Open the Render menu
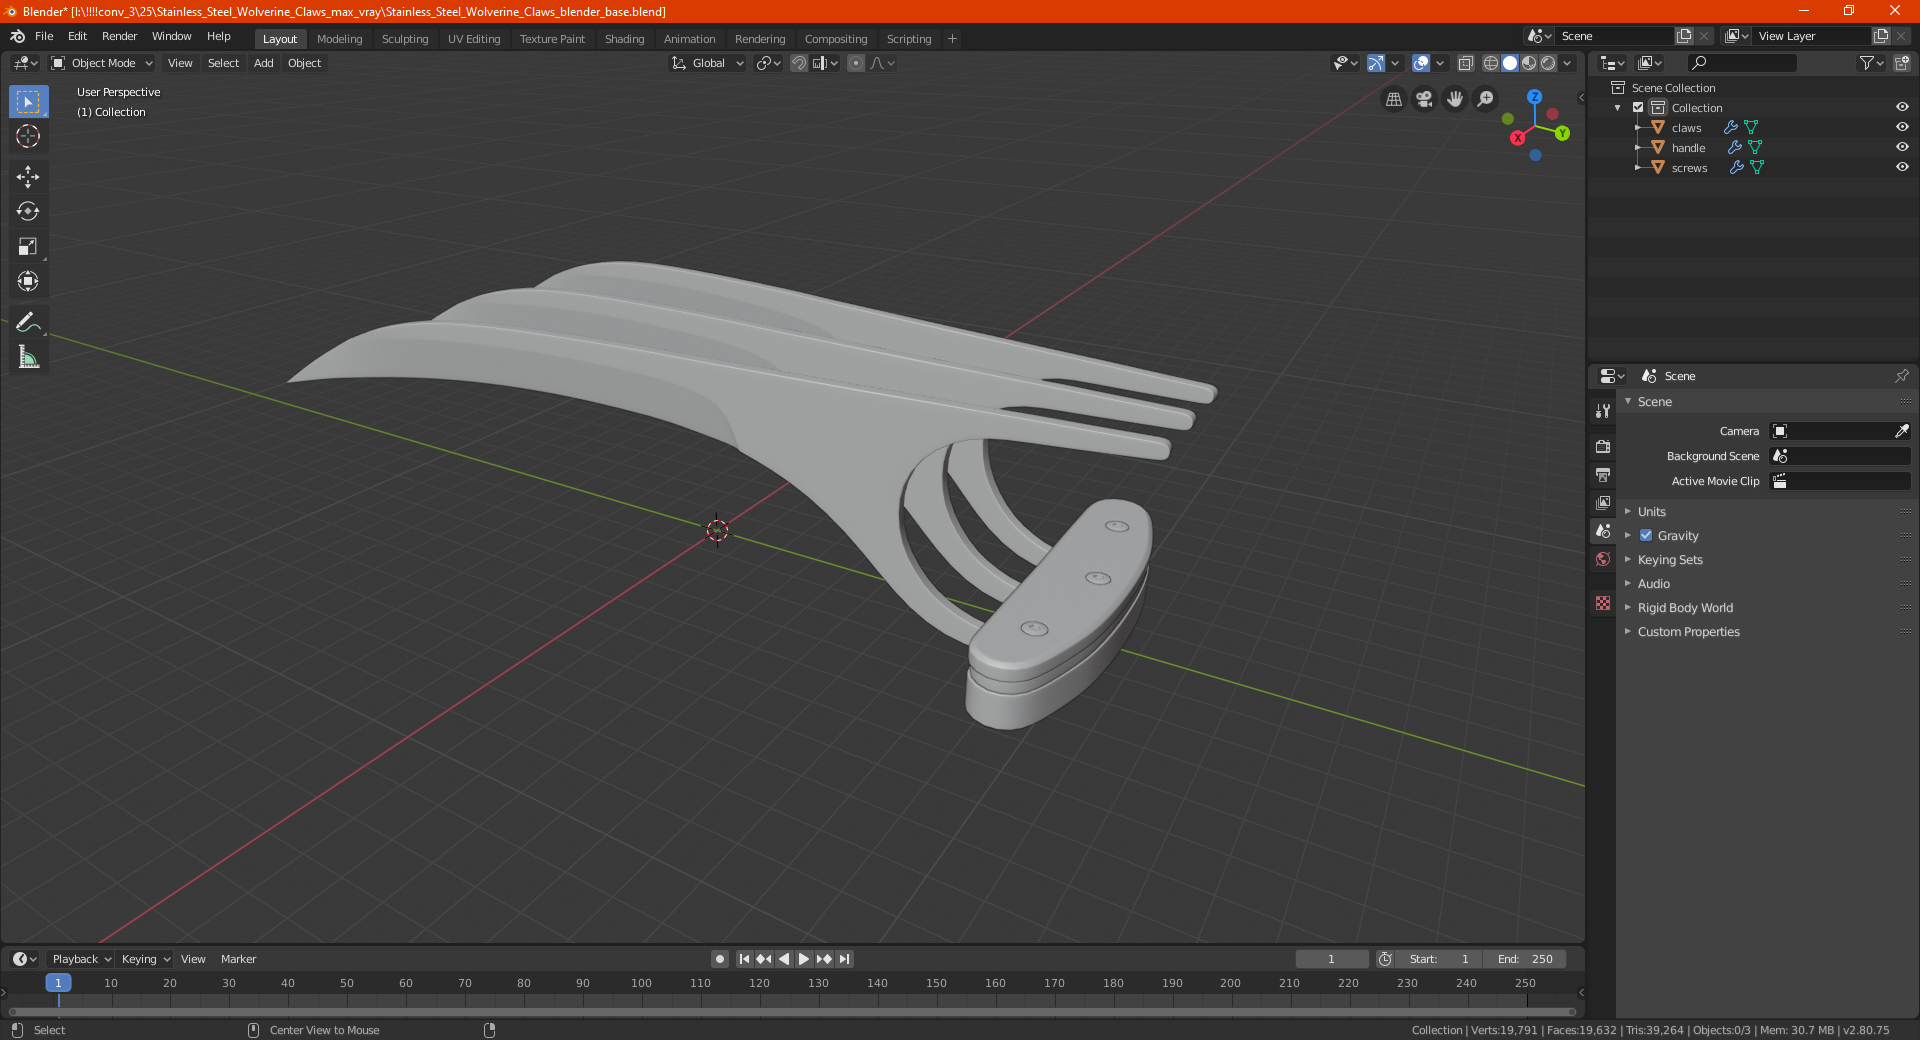 pos(119,36)
